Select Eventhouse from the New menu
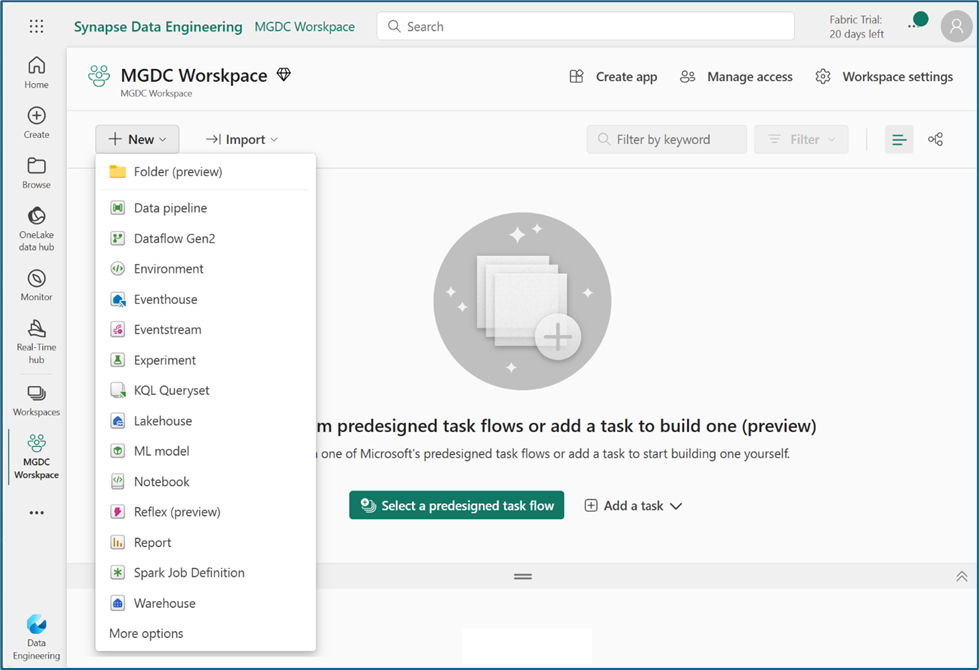Image resolution: width=979 pixels, height=670 pixels. coord(206,299)
